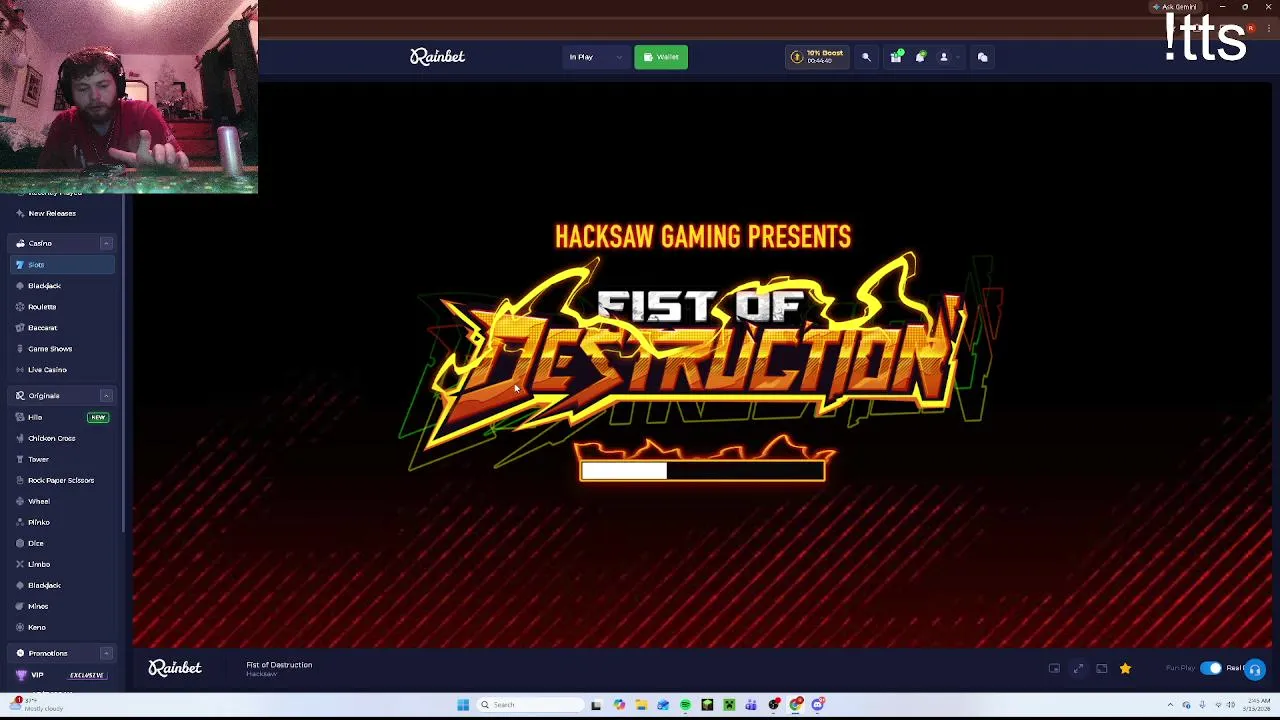Collapse the Promotions section arrow

click(x=106, y=653)
